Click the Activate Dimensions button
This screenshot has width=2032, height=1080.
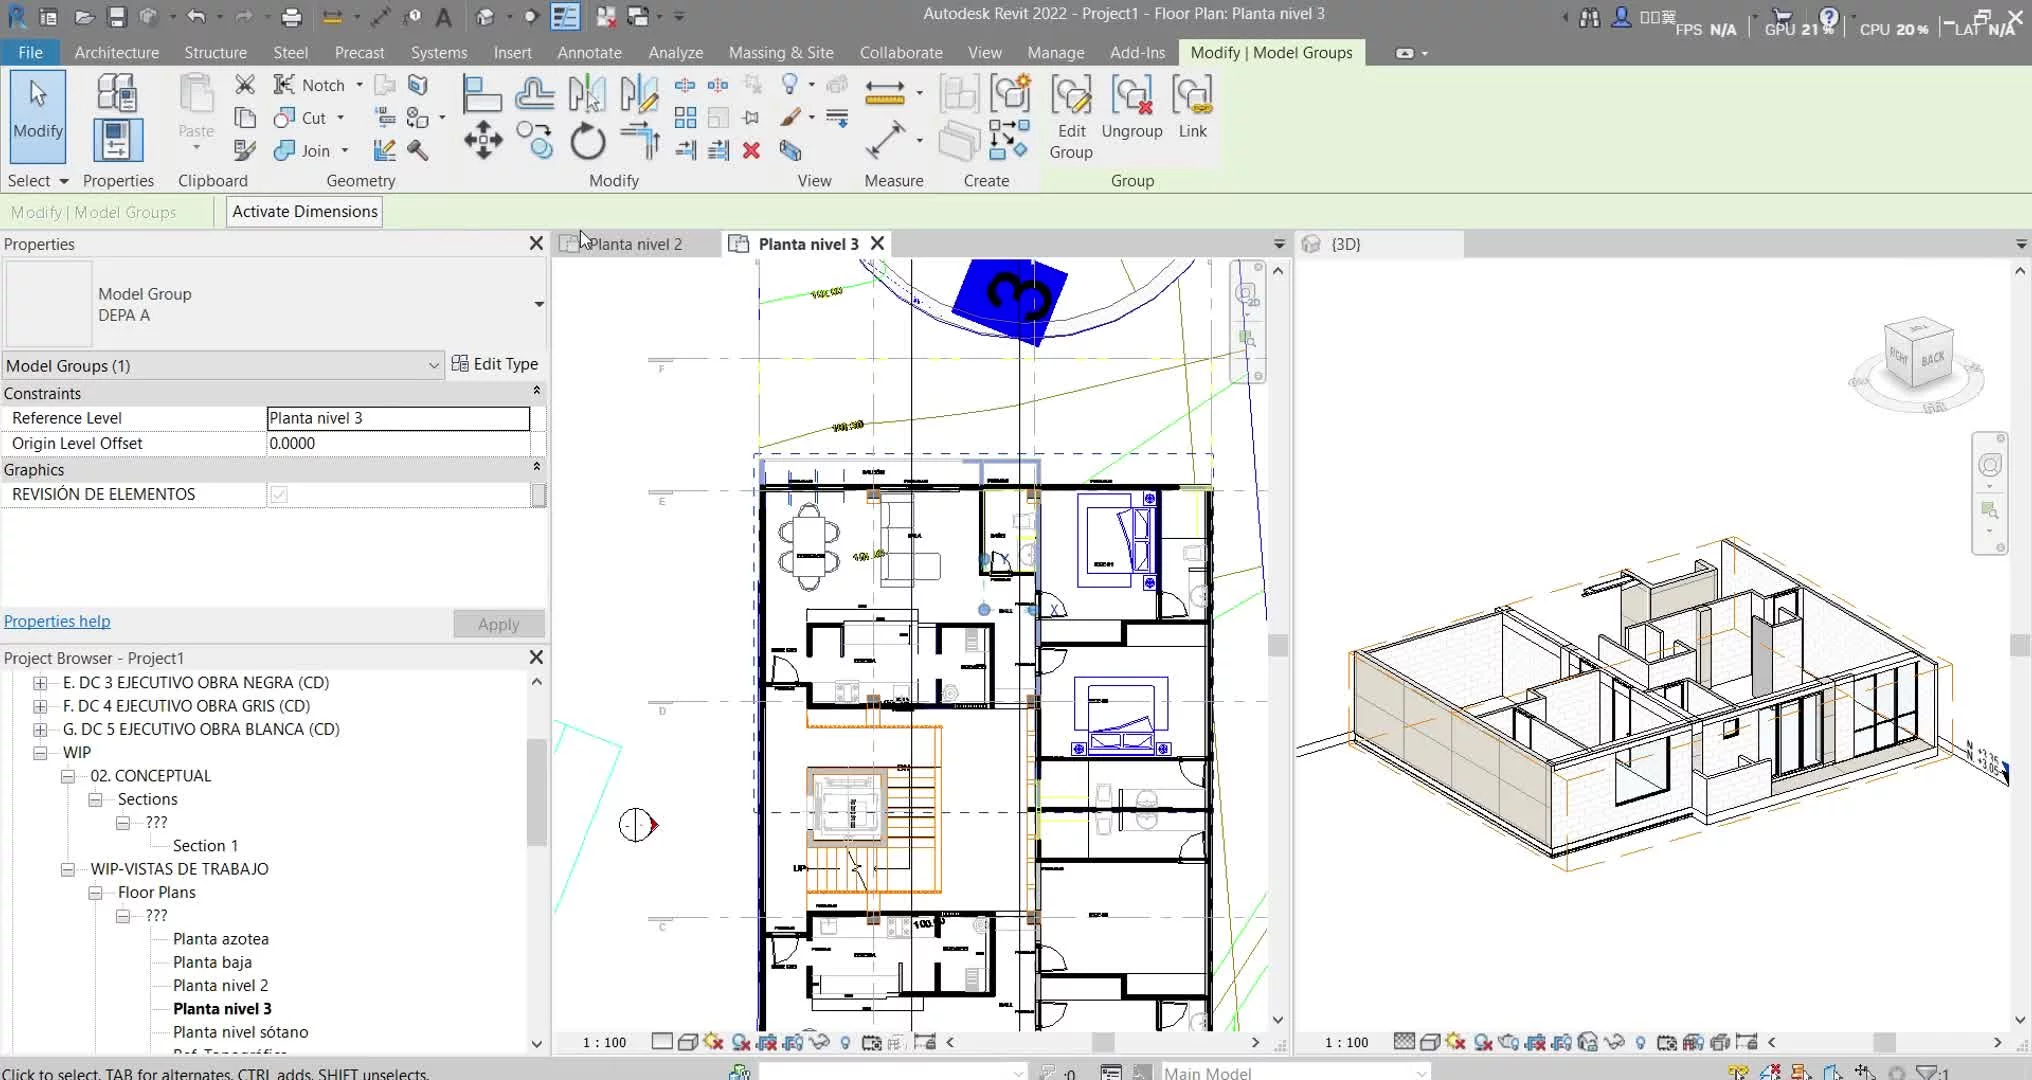(x=305, y=212)
